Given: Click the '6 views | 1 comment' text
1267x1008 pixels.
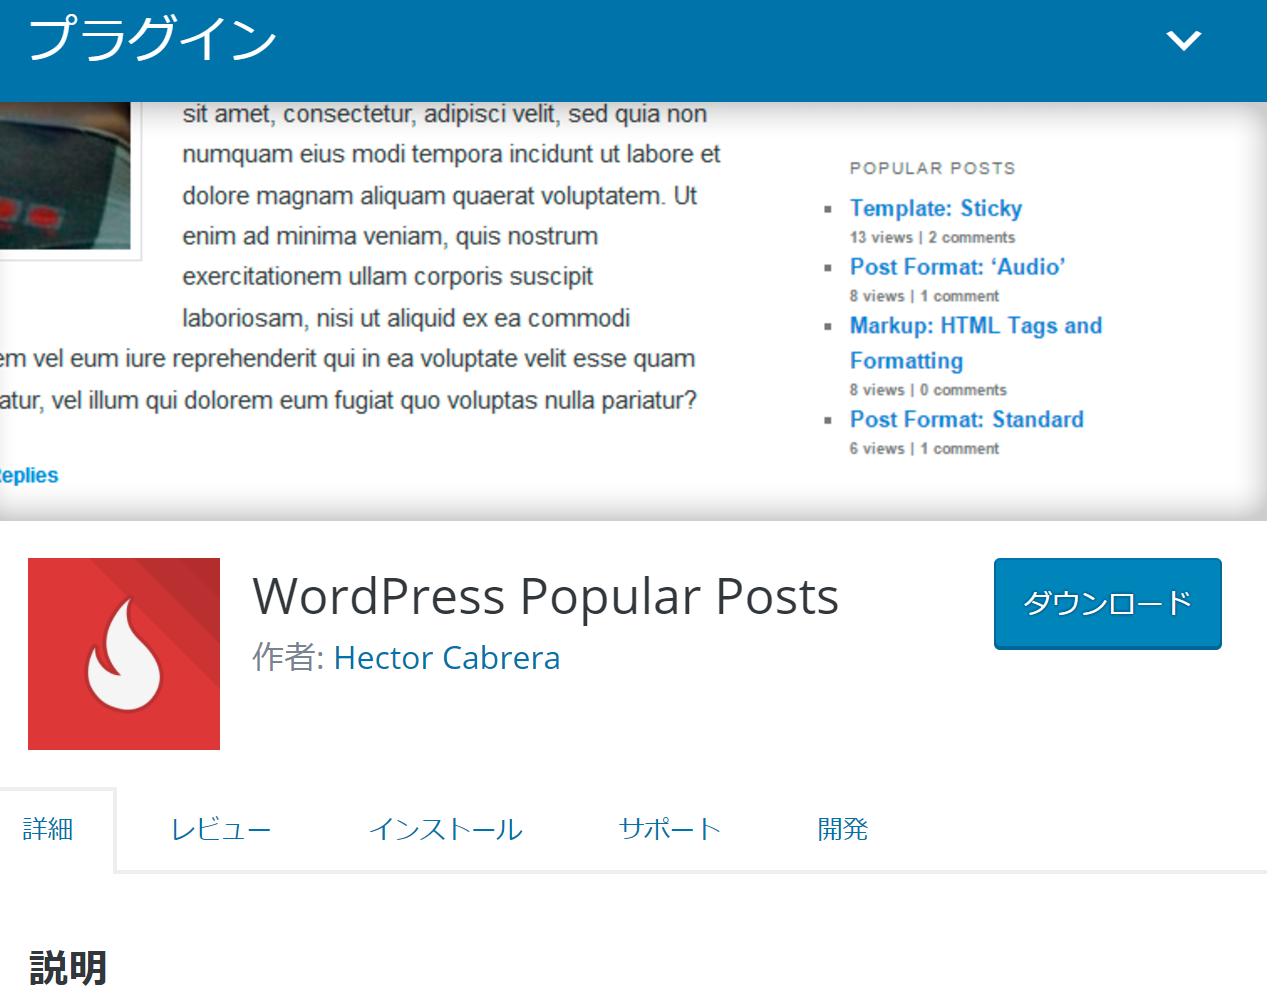Looking at the screenshot, I should coord(924,449).
